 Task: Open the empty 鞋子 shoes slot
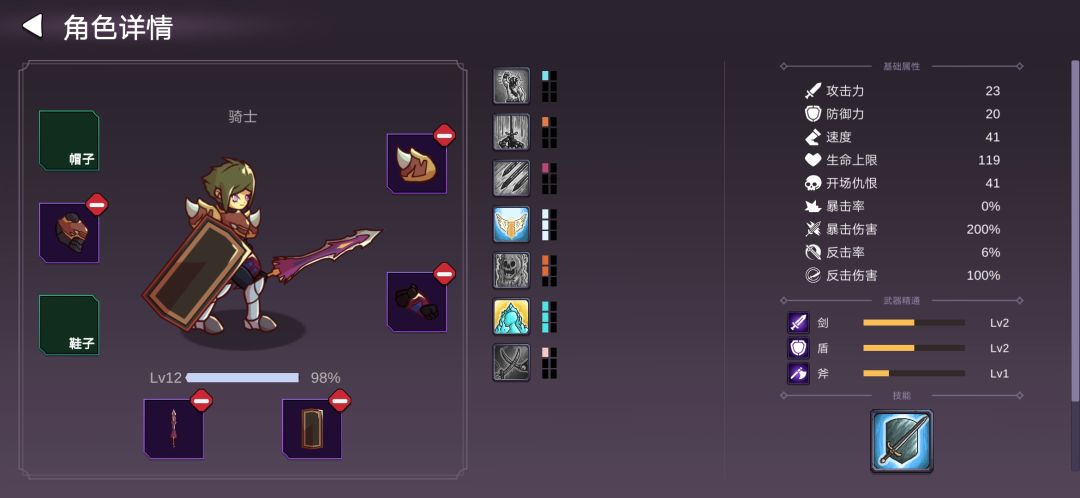[69, 325]
